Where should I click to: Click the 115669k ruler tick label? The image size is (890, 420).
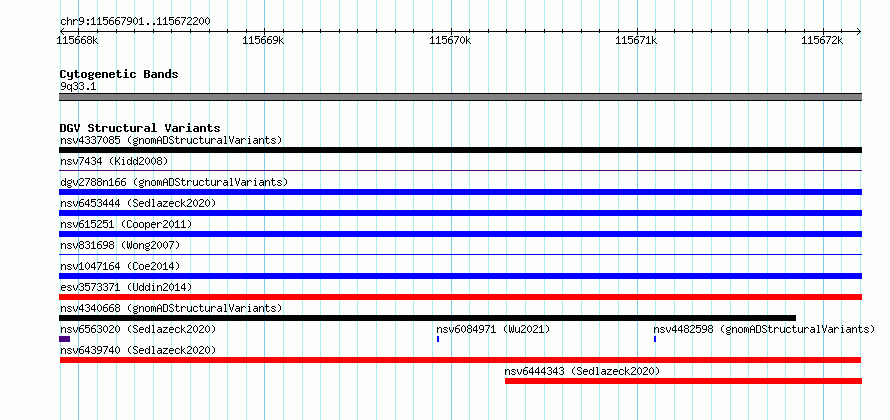[x=263, y=40]
